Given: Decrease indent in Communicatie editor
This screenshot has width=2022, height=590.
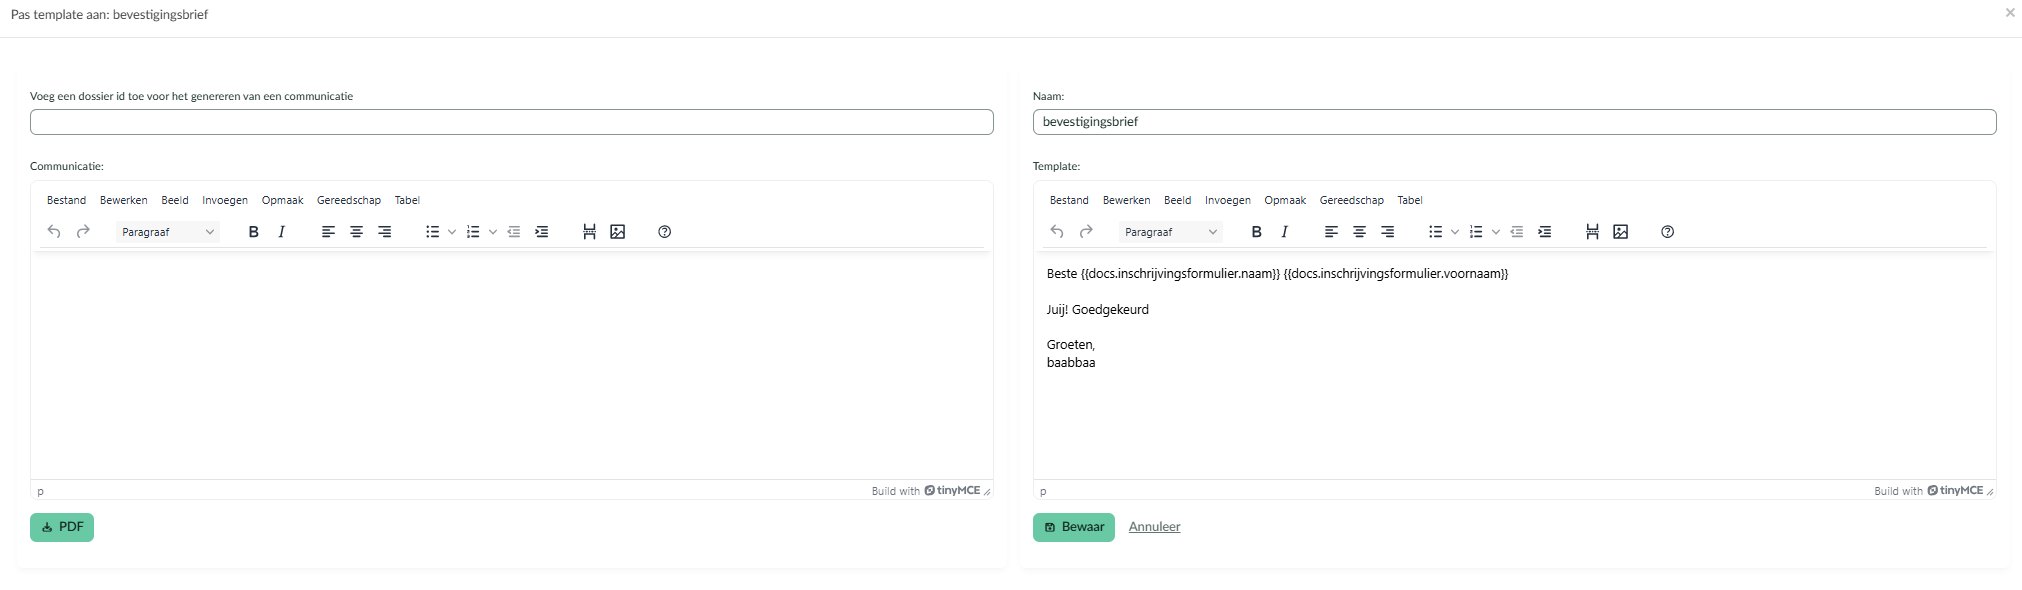Looking at the screenshot, I should click(x=514, y=232).
